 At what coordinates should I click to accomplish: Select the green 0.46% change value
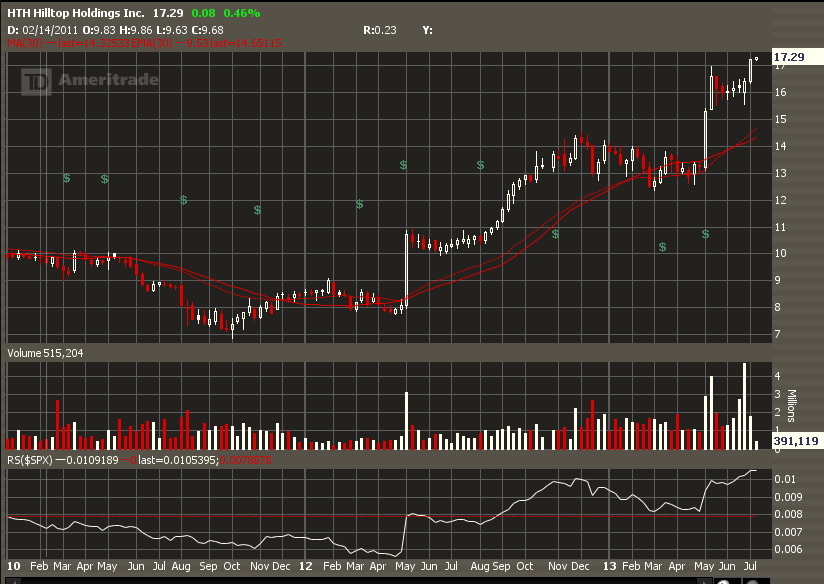241,14
